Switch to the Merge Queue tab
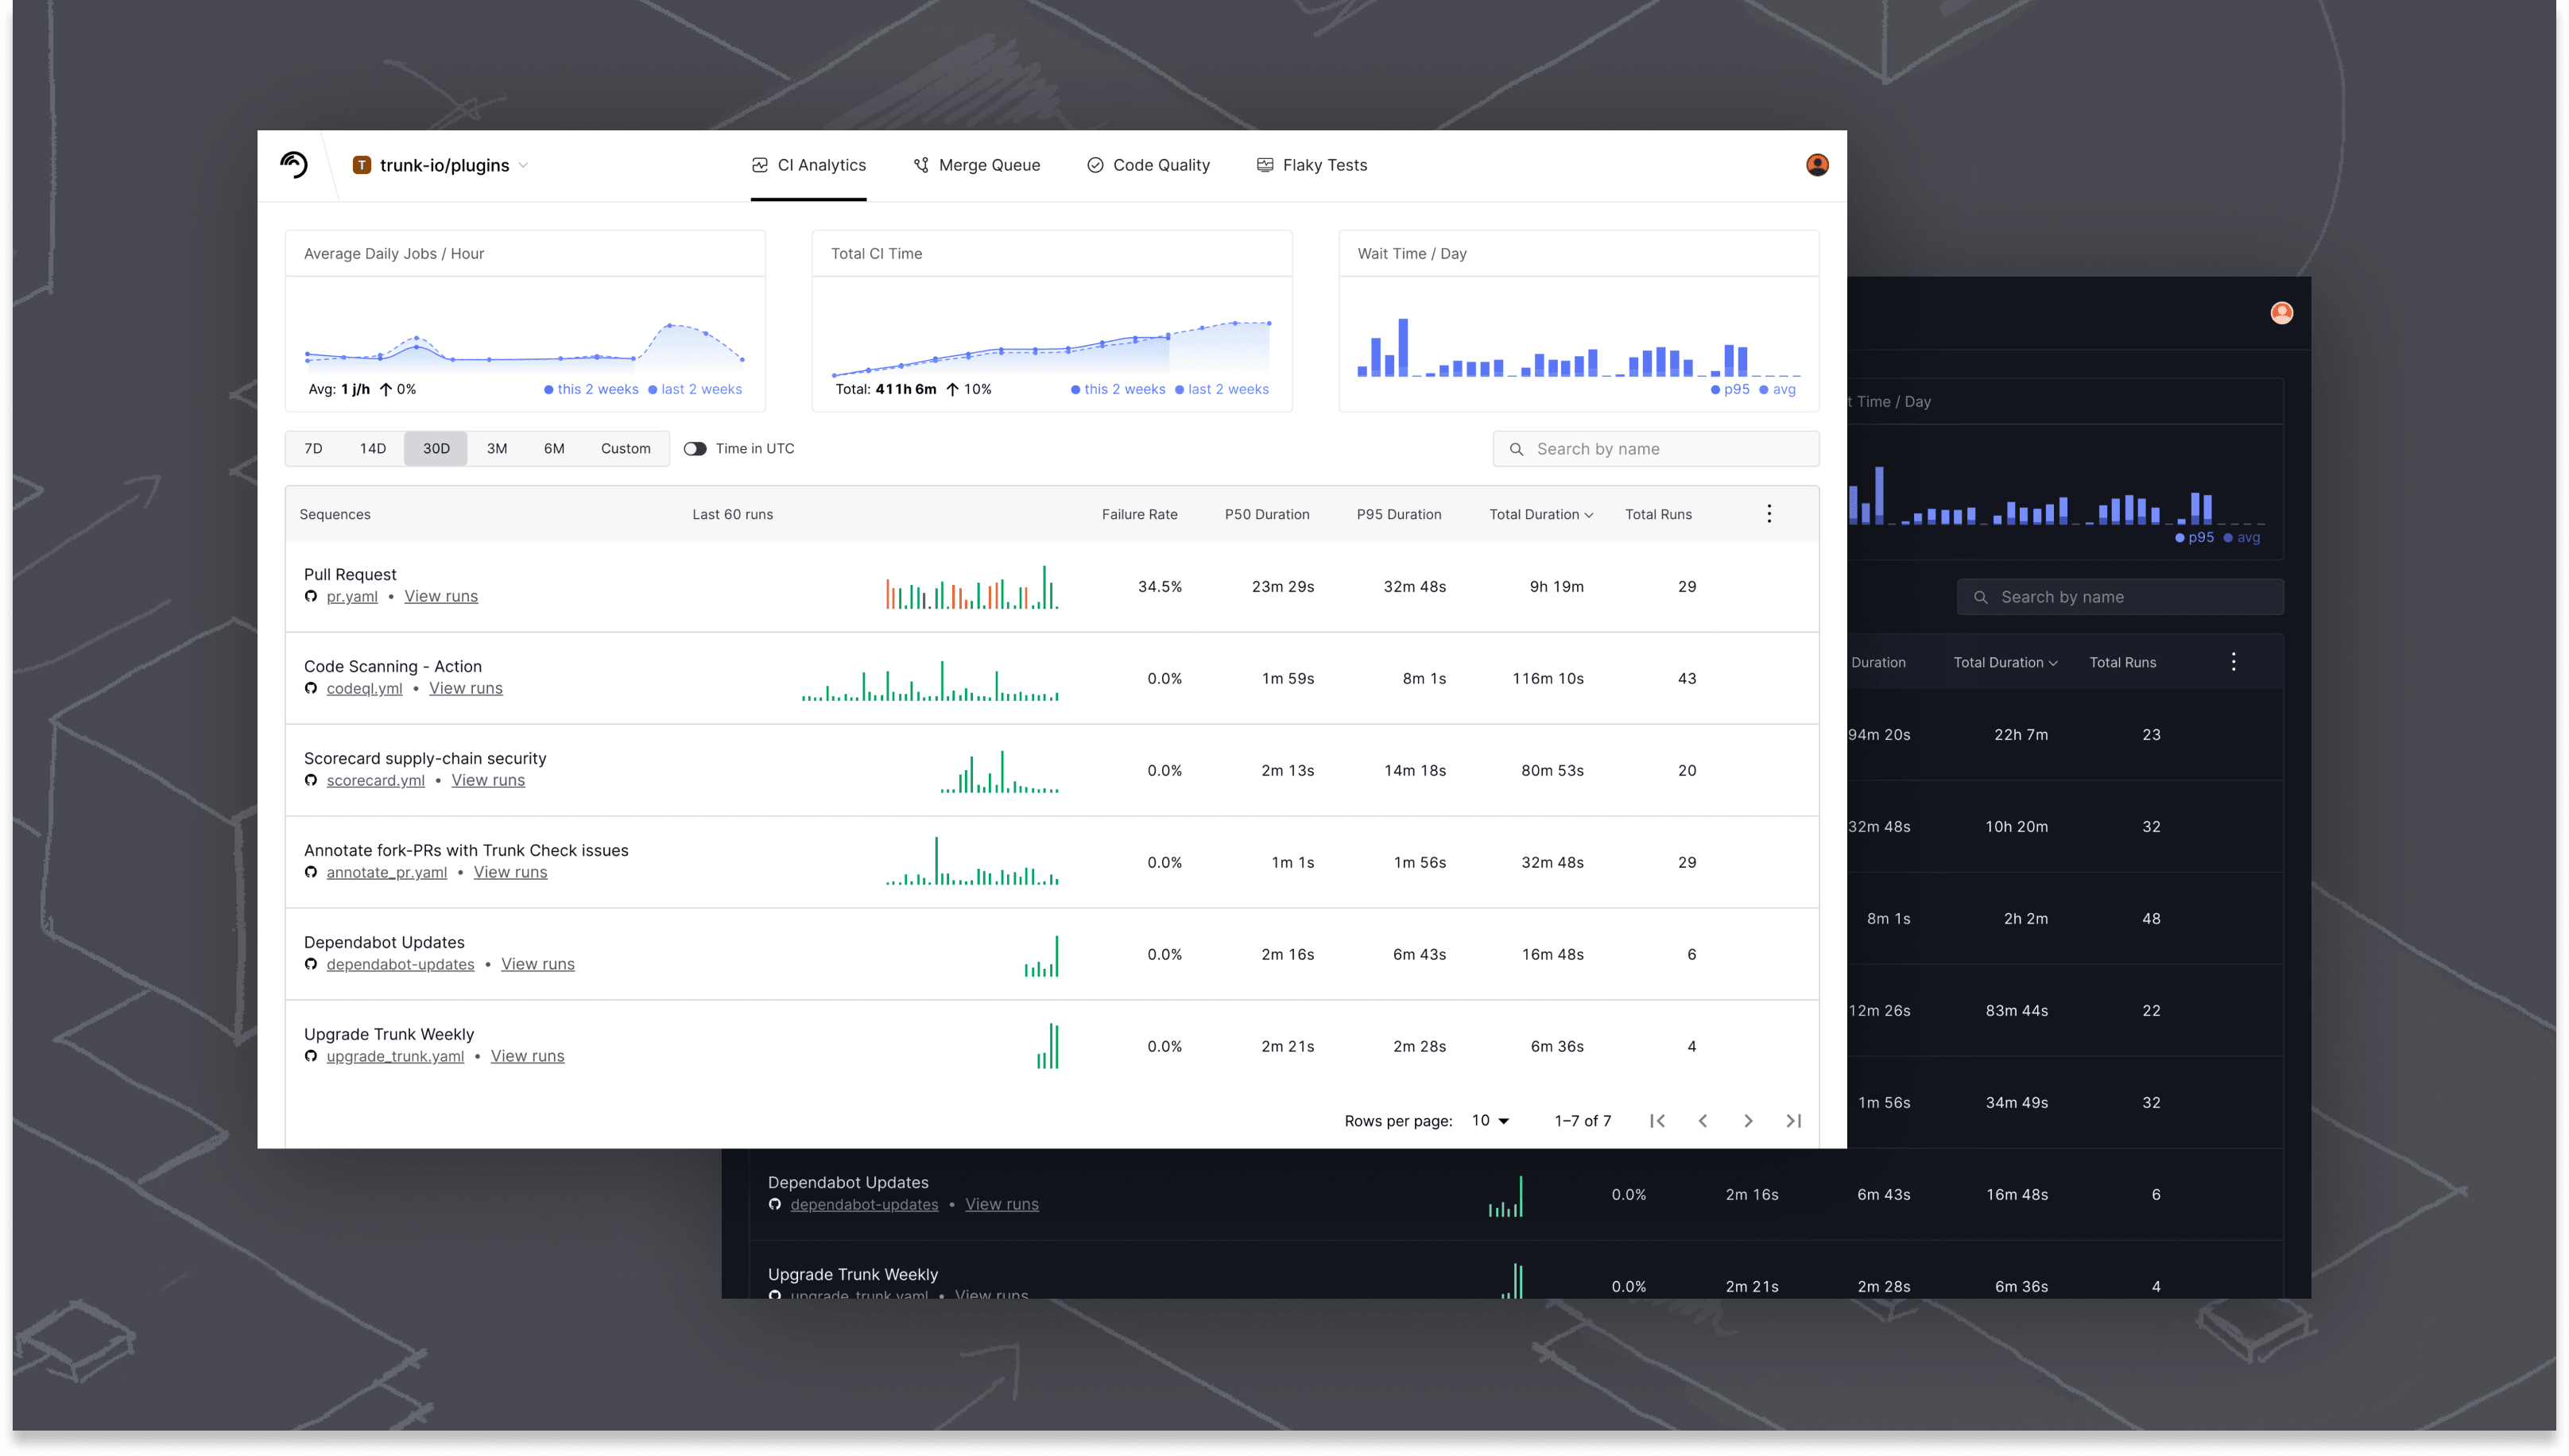 click(977, 165)
